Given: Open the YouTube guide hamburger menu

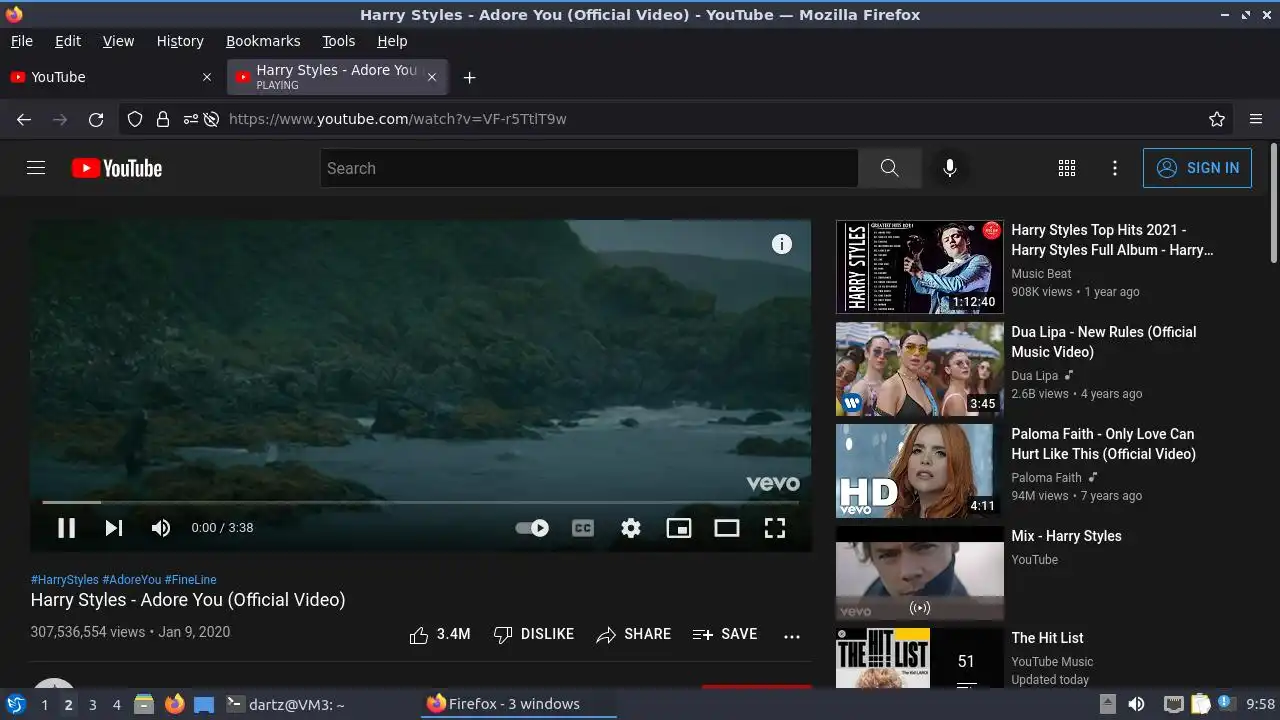Looking at the screenshot, I should point(36,168).
